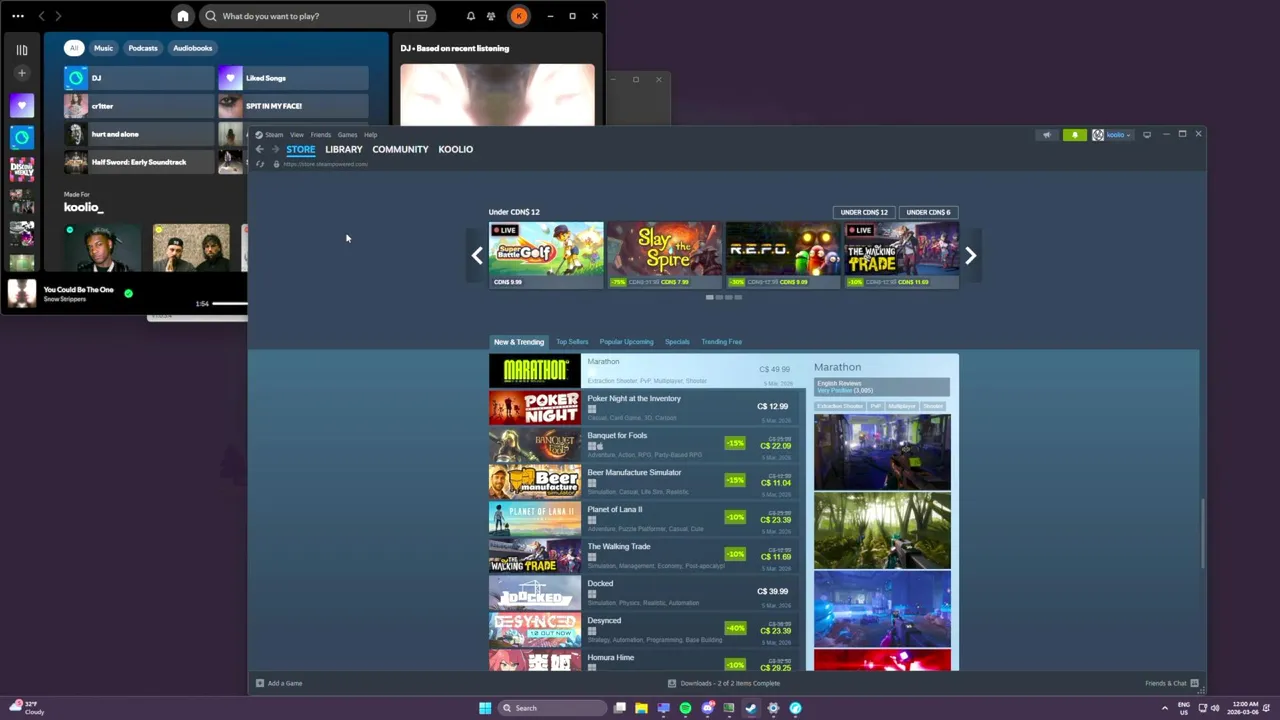Toggle liked checkmark for current Spotify song
1280x720 pixels.
[128, 293]
